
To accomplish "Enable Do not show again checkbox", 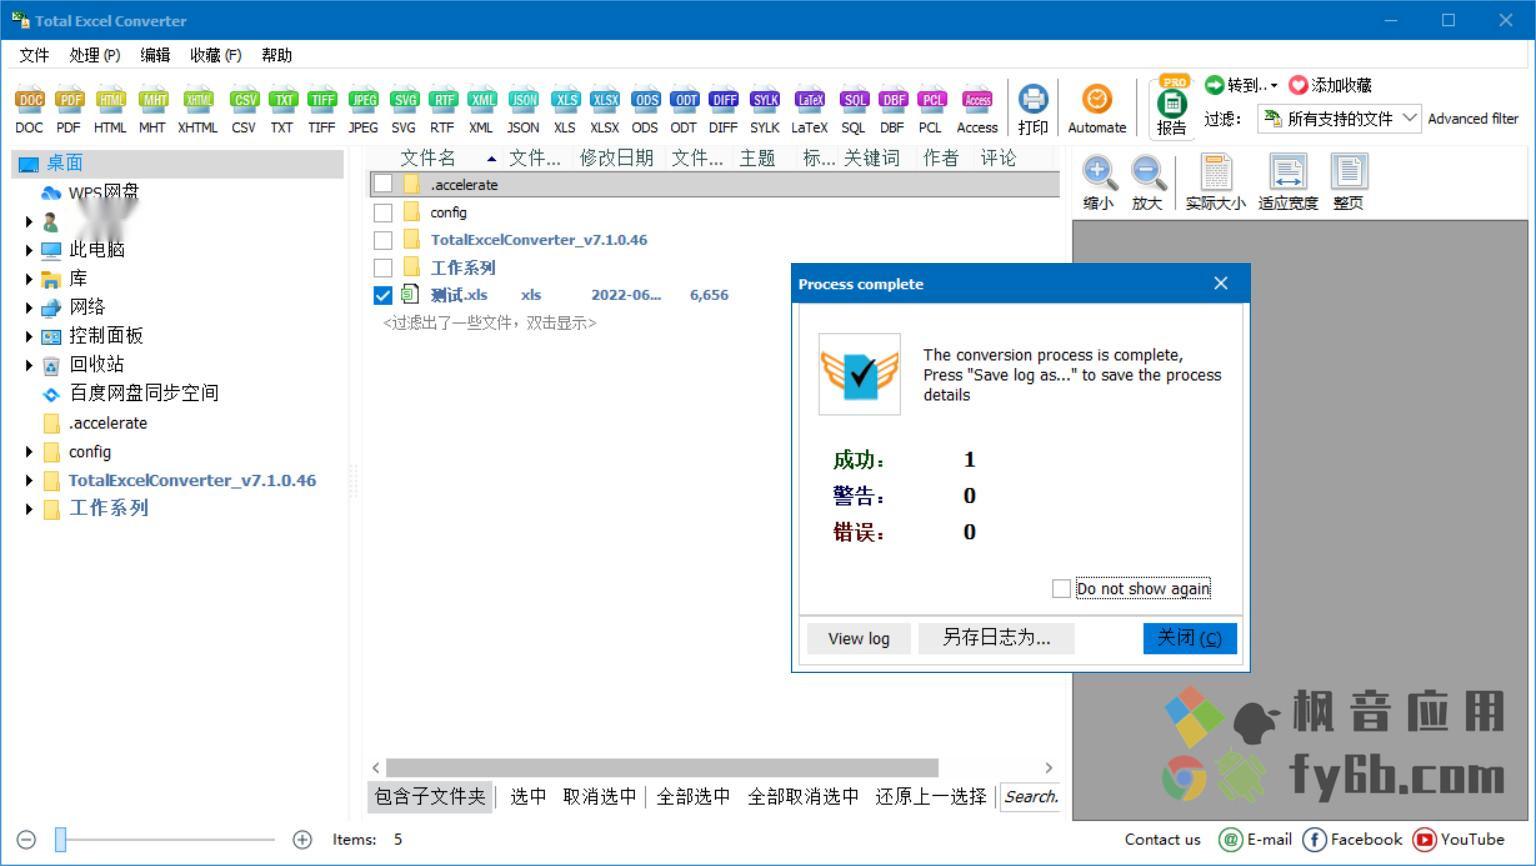I will pos(1062,589).
